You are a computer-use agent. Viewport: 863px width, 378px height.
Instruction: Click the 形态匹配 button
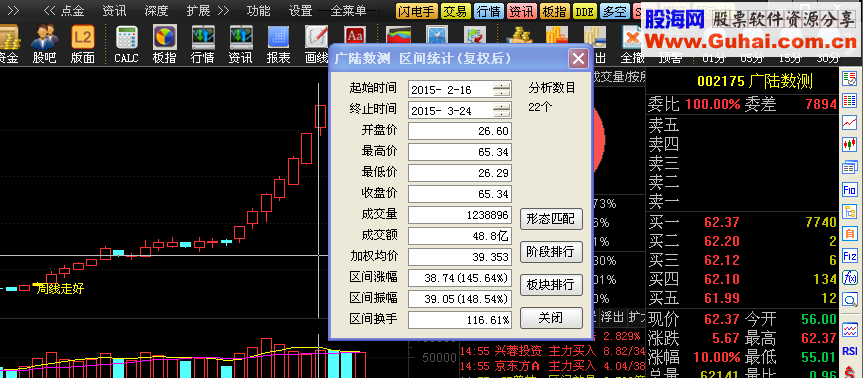click(x=551, y=219)
